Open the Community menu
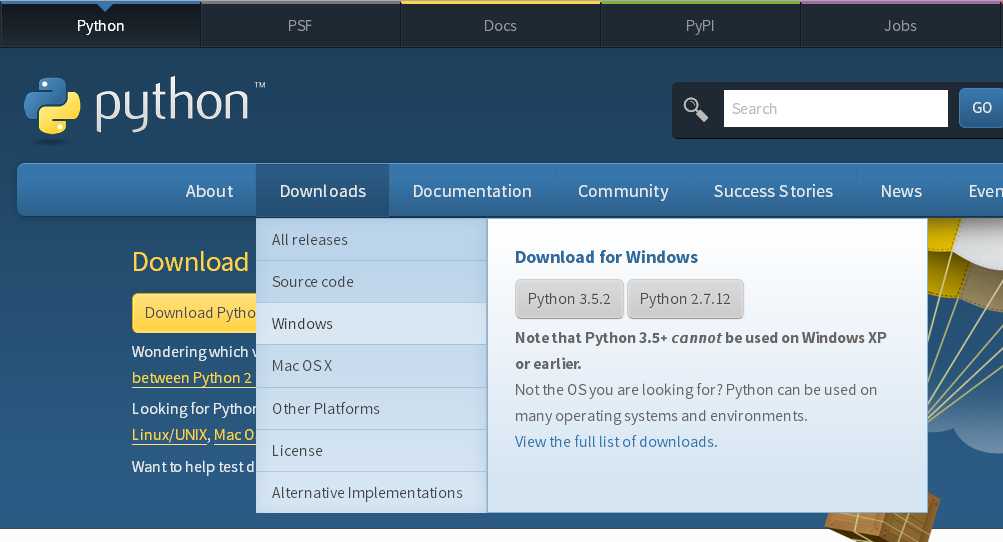The height and width of the screenshot is (542, 1003). 623,191
